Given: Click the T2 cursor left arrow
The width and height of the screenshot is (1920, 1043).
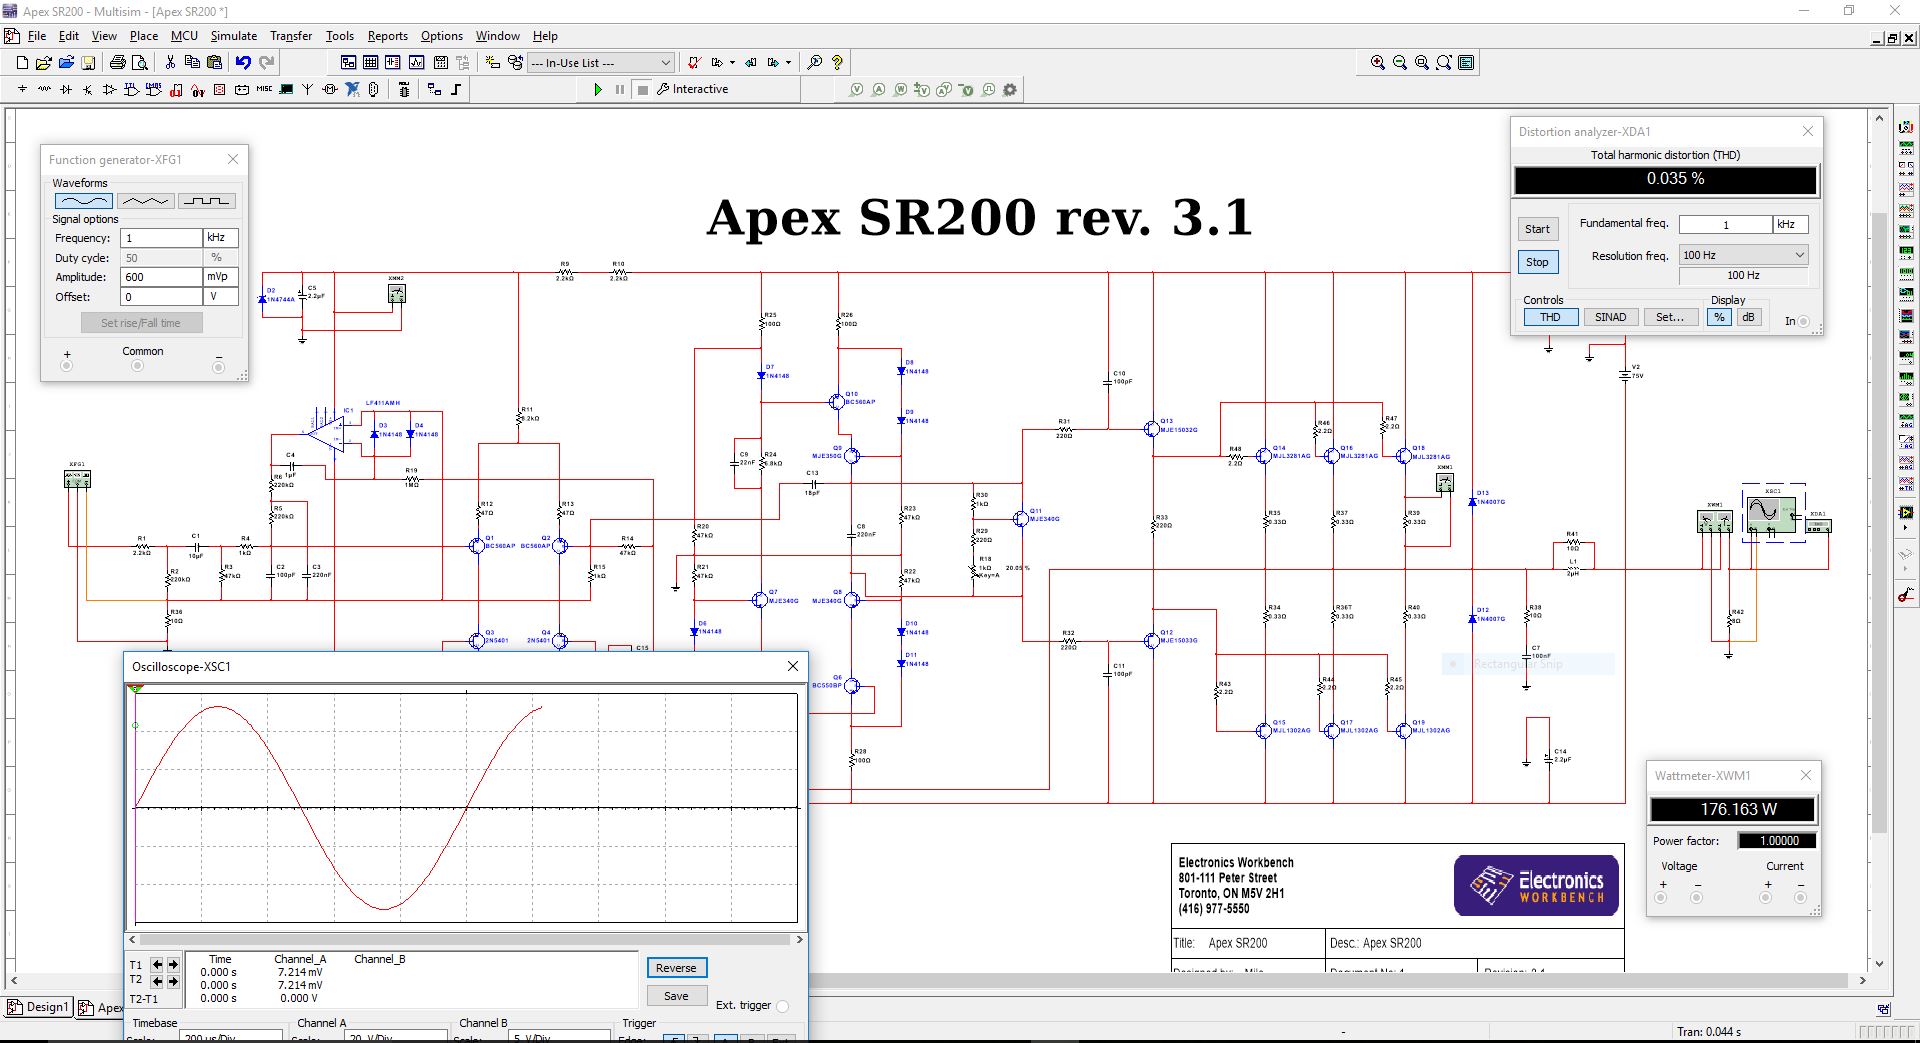Looking at the screenshot, I should point(157,981).
